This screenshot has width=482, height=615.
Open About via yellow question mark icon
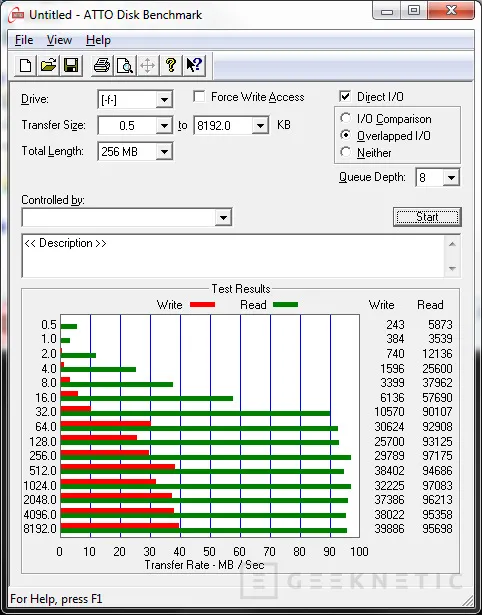(171, 65)
